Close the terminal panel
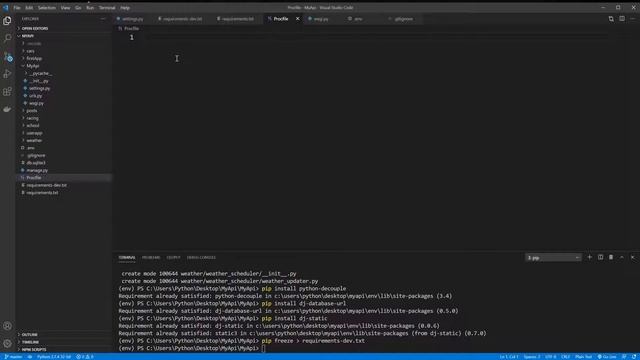Image resolution: width=640 pixels, height=360 pixels. (x=633, y=257)
